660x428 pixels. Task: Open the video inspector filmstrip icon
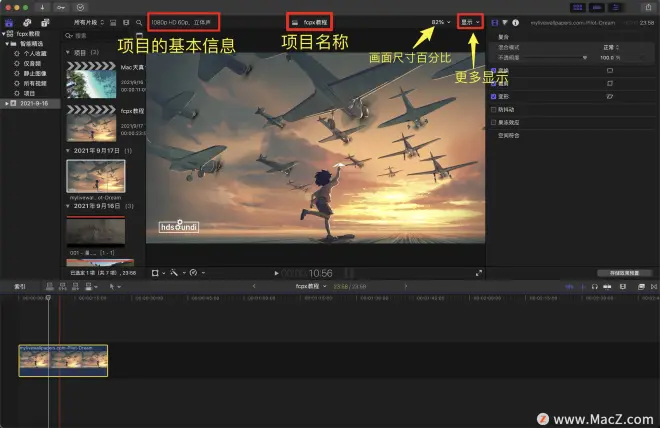tap(495, 23)
